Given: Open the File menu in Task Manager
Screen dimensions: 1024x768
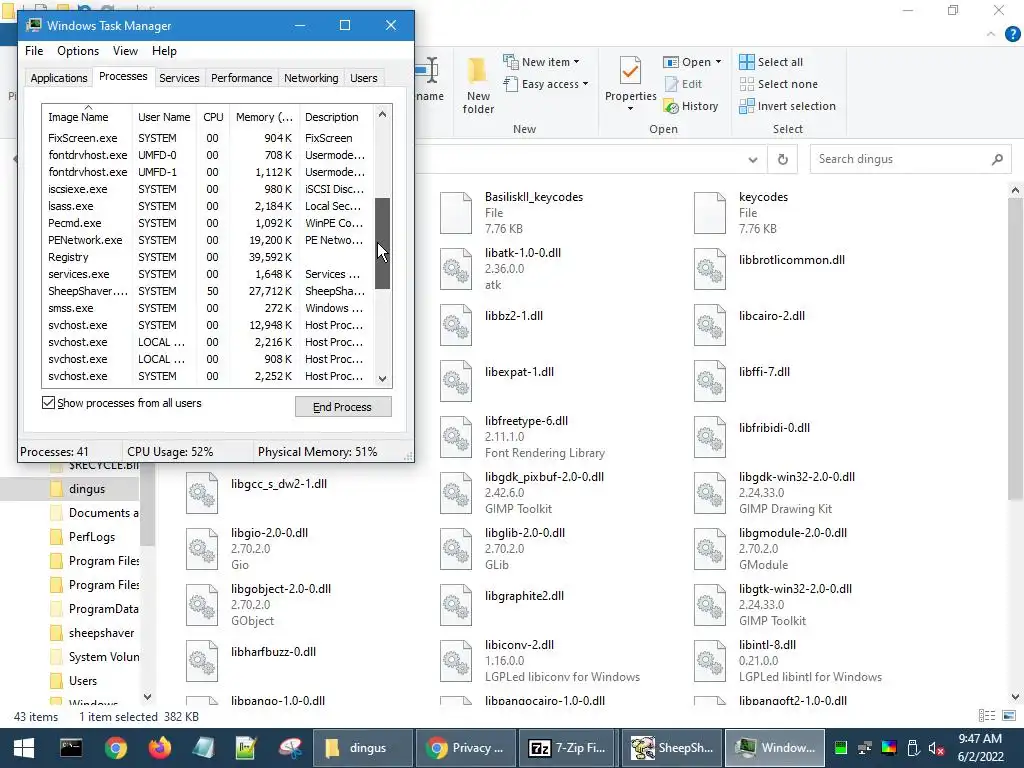Looking at the screenshot, I should [34, 51].
